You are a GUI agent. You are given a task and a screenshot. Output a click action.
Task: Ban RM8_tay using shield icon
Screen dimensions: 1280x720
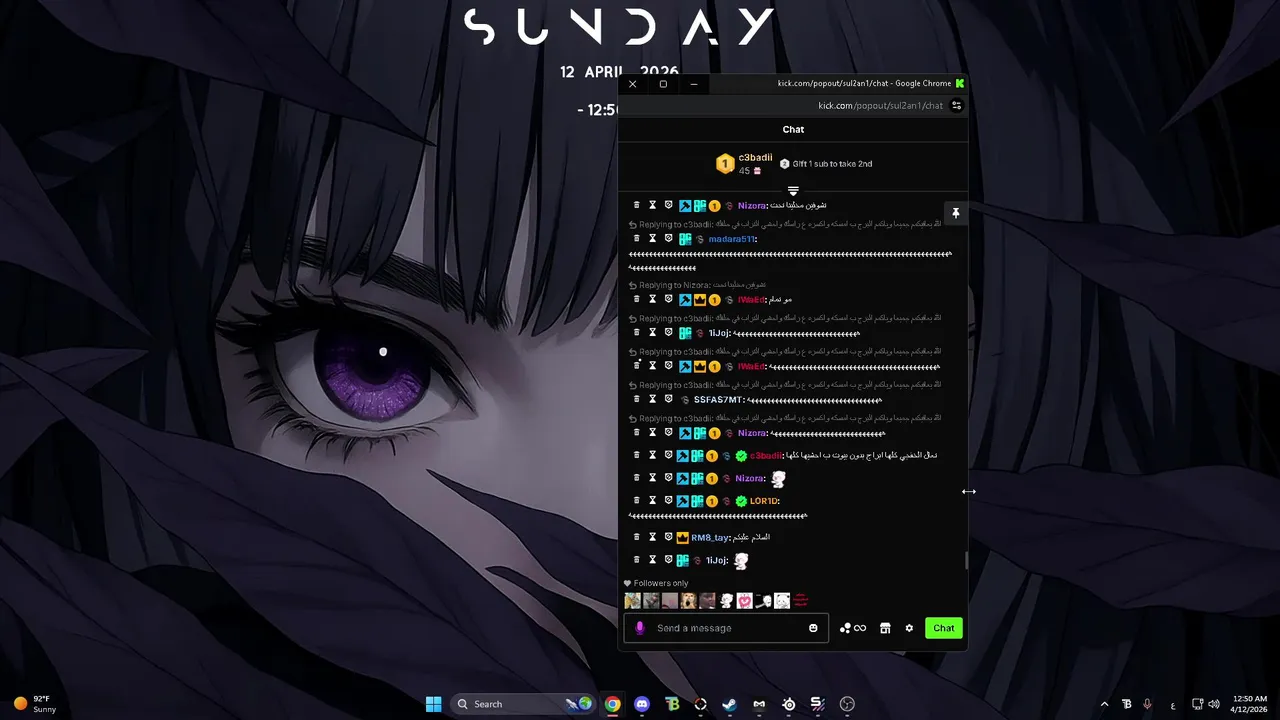click(669, 537)
